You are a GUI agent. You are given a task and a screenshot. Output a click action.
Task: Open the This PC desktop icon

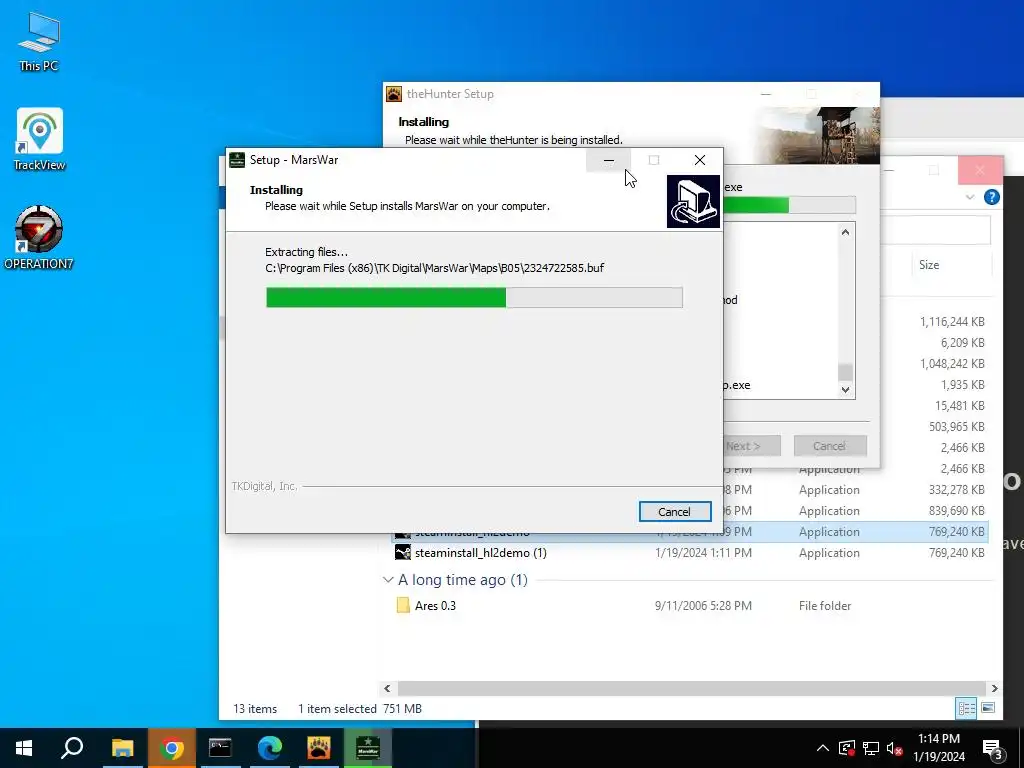[x=39, y=40]
